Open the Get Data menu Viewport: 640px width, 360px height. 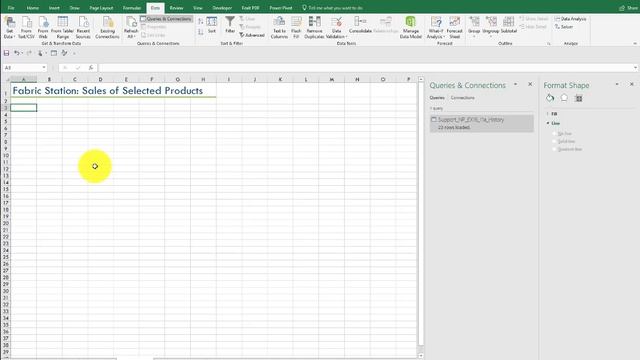pyautogui.click(x=9, y=28)
